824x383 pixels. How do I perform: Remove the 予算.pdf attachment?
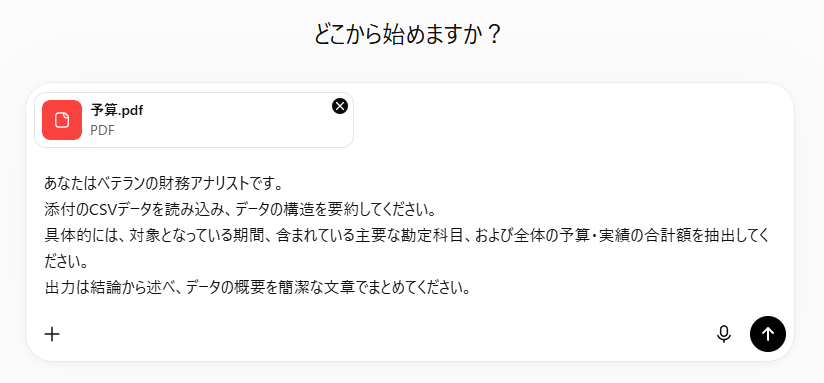point(340,106)
